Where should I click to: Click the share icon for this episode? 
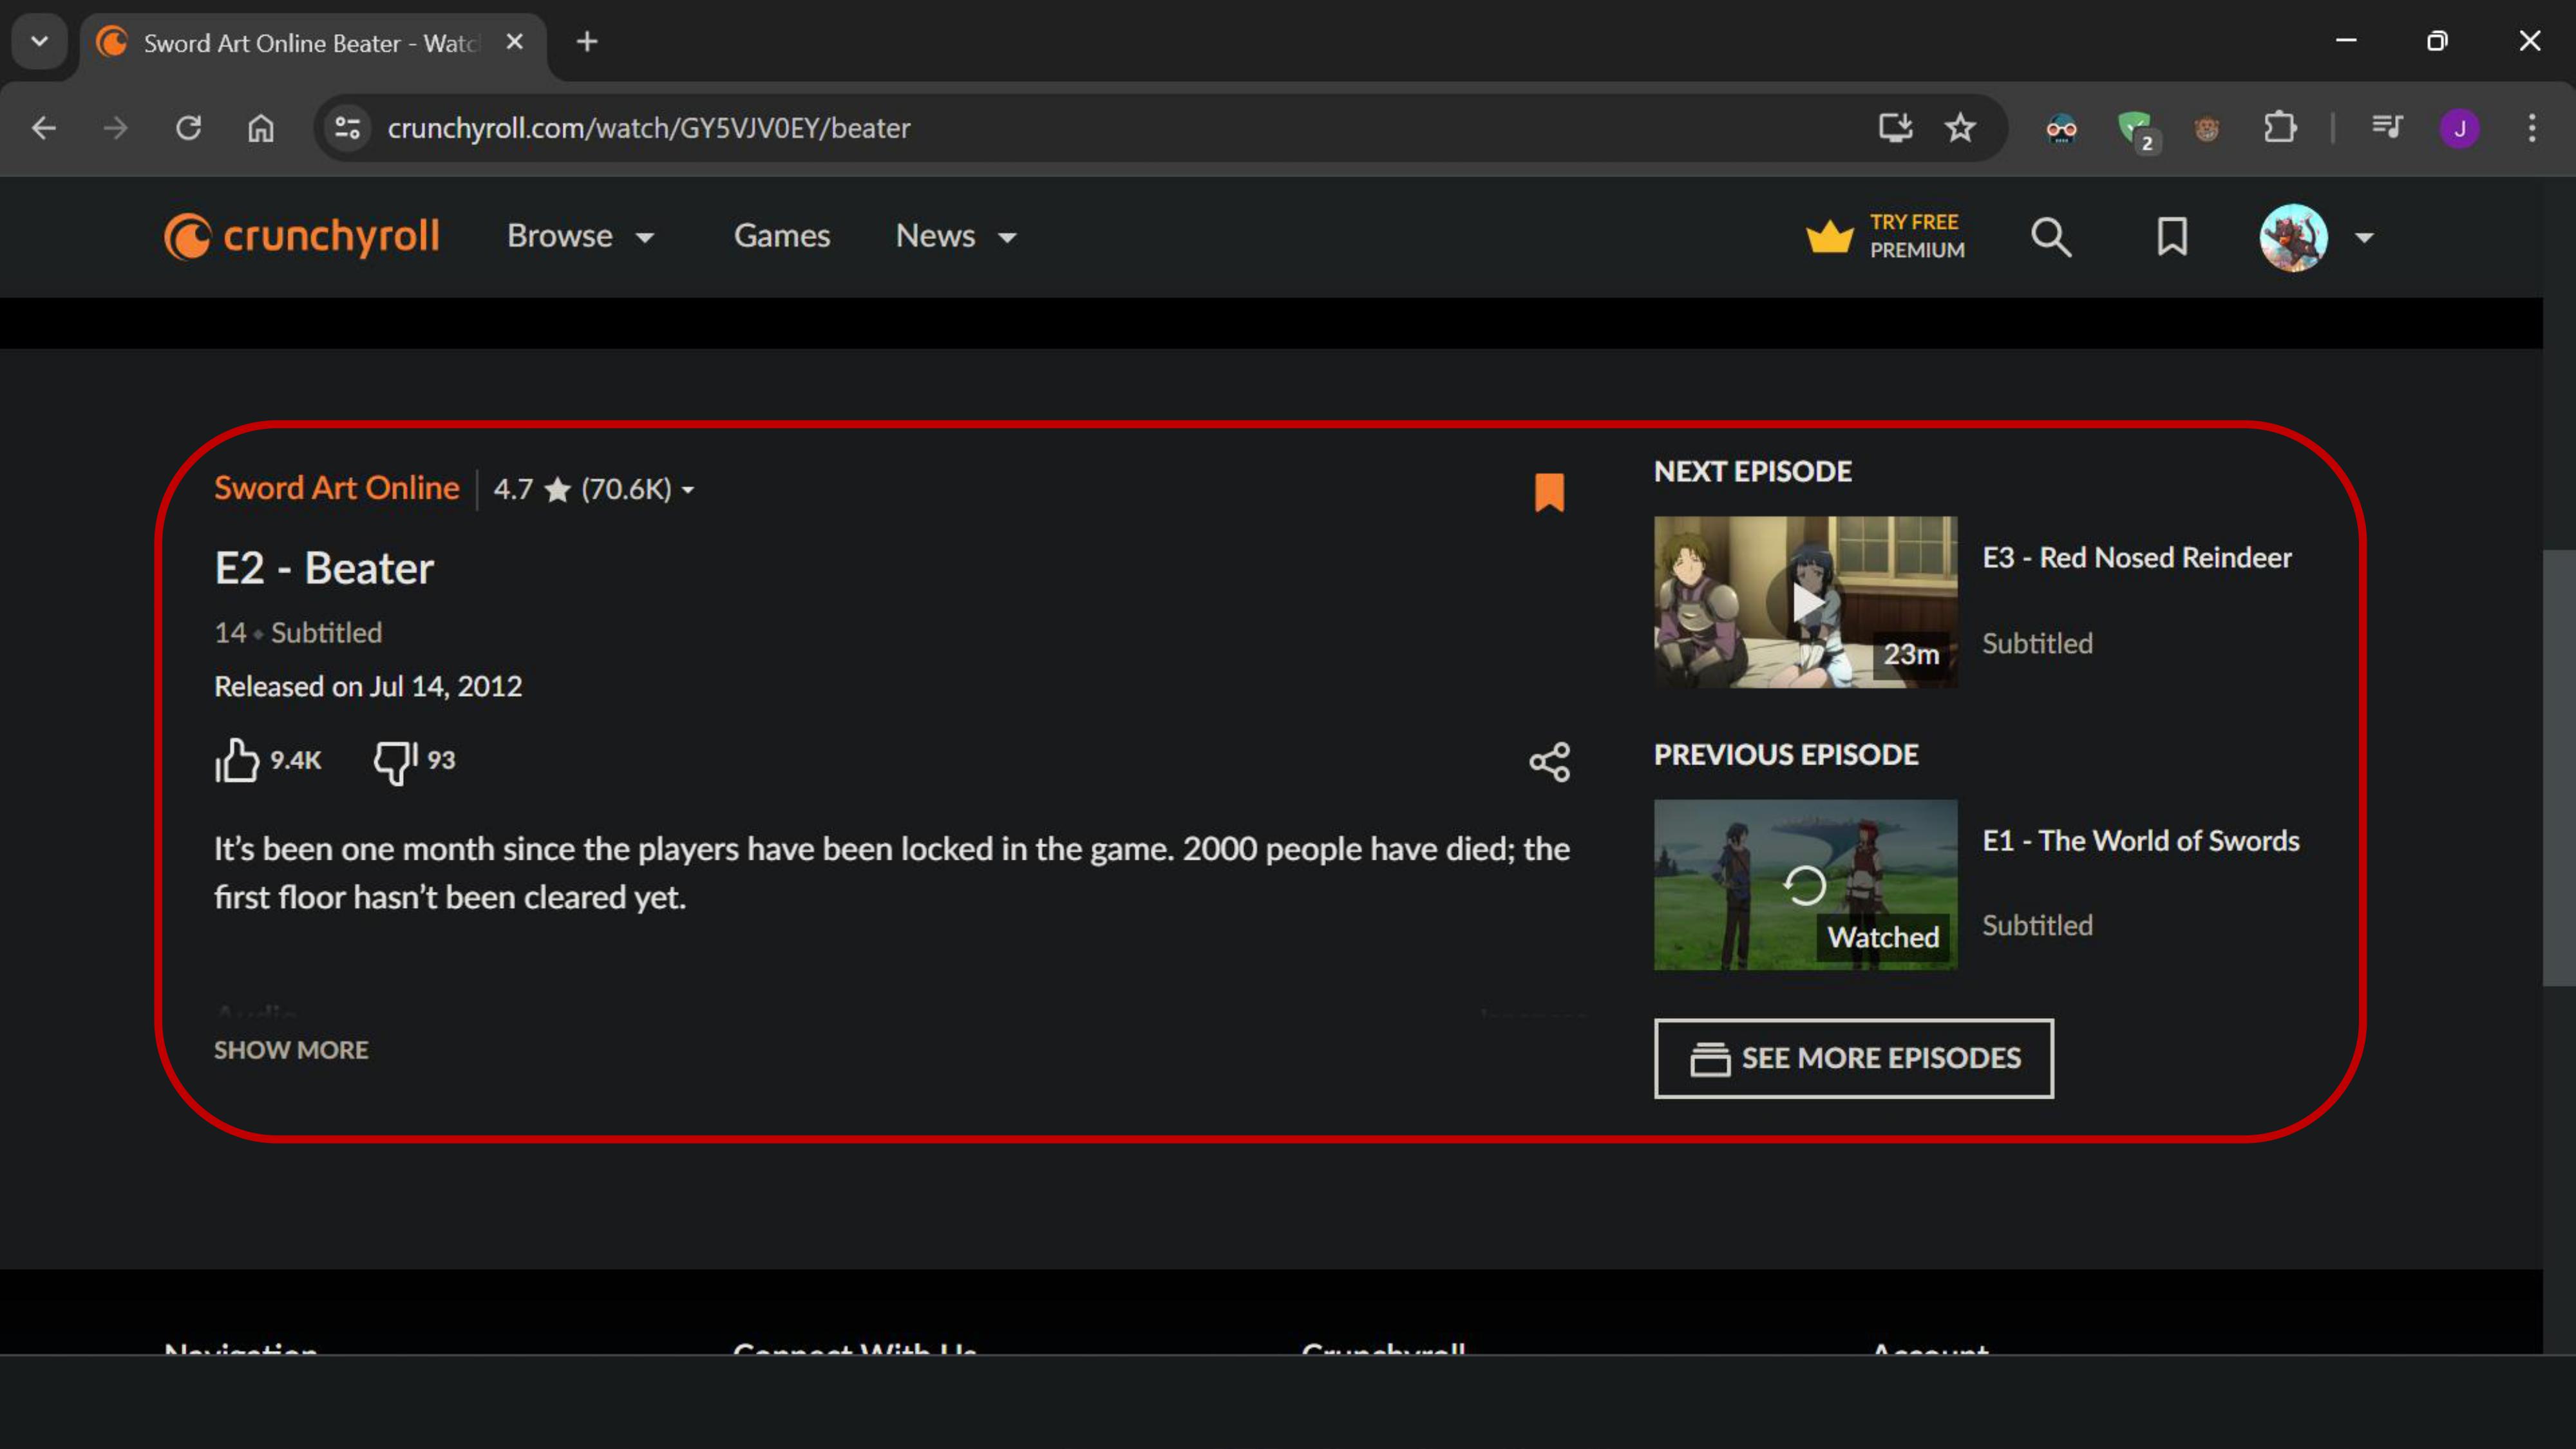(1549, 762)
